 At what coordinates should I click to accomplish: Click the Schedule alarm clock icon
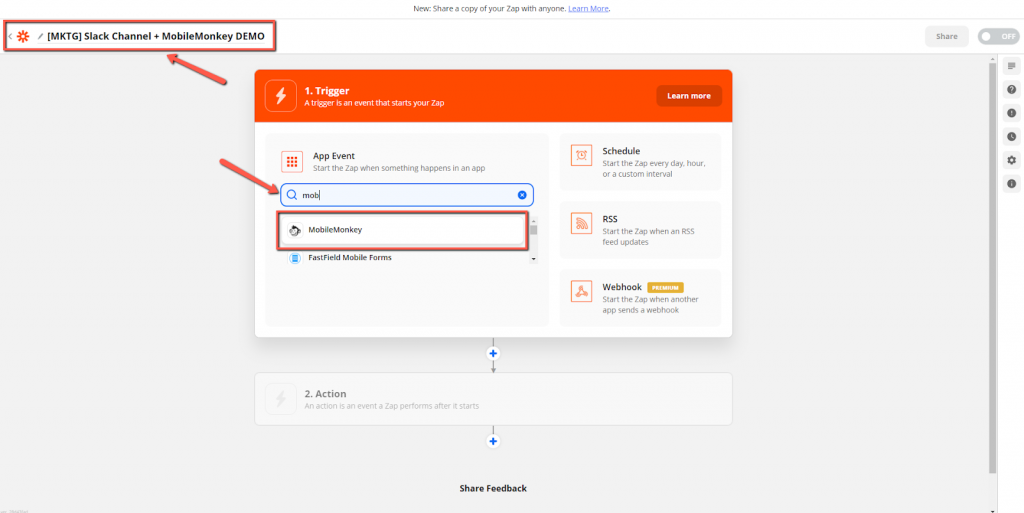(x=581, y=155)
